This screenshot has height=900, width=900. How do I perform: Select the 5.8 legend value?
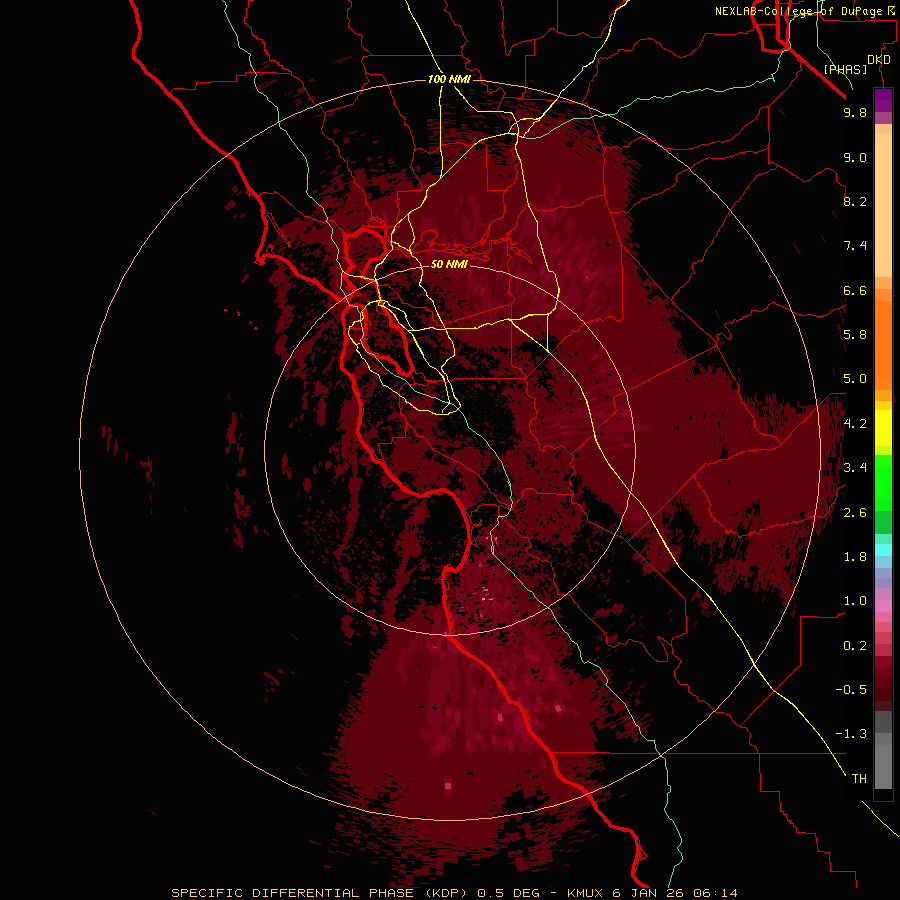(x=855, y=335)
